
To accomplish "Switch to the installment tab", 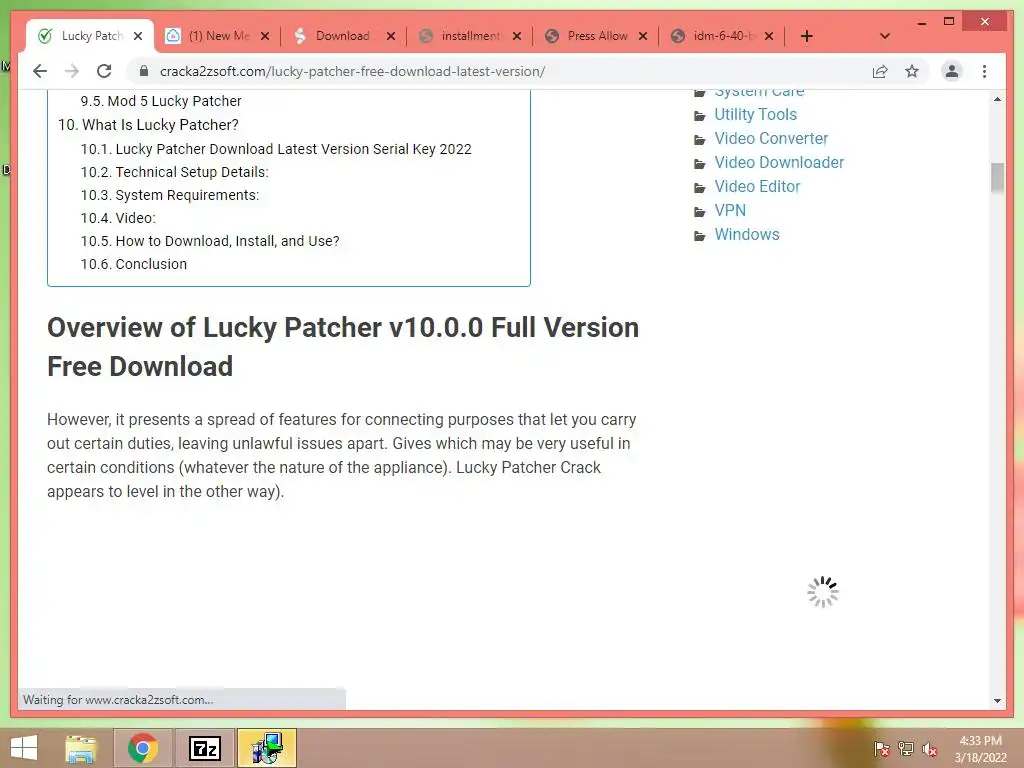I will tap(470, 36).
